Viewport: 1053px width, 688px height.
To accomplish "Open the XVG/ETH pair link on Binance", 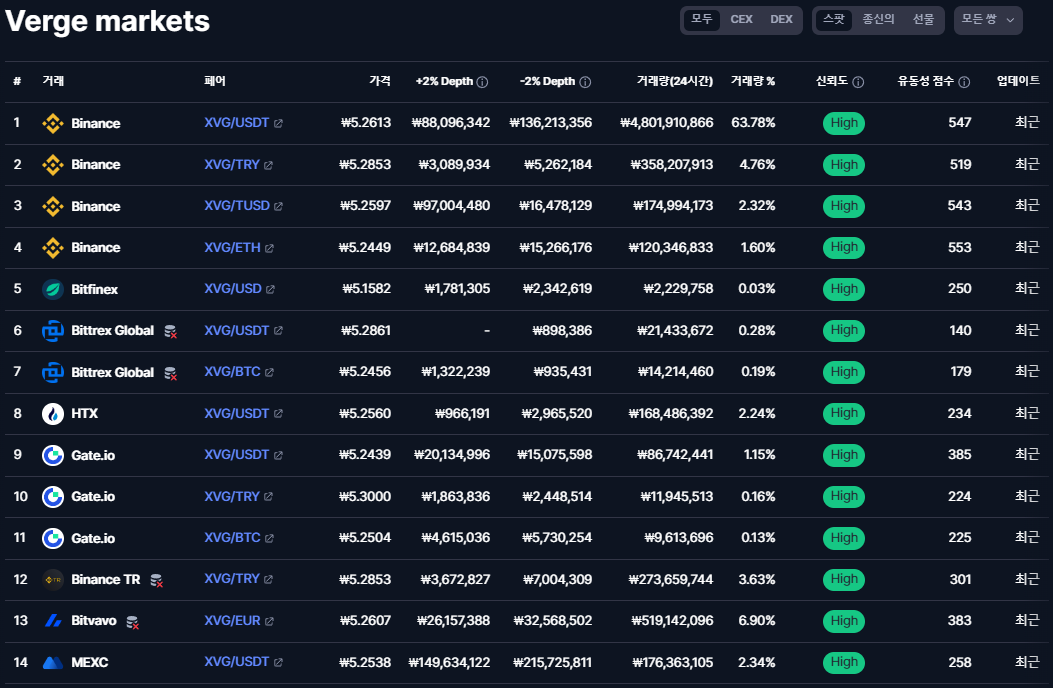I will click(x=232, y=247).
